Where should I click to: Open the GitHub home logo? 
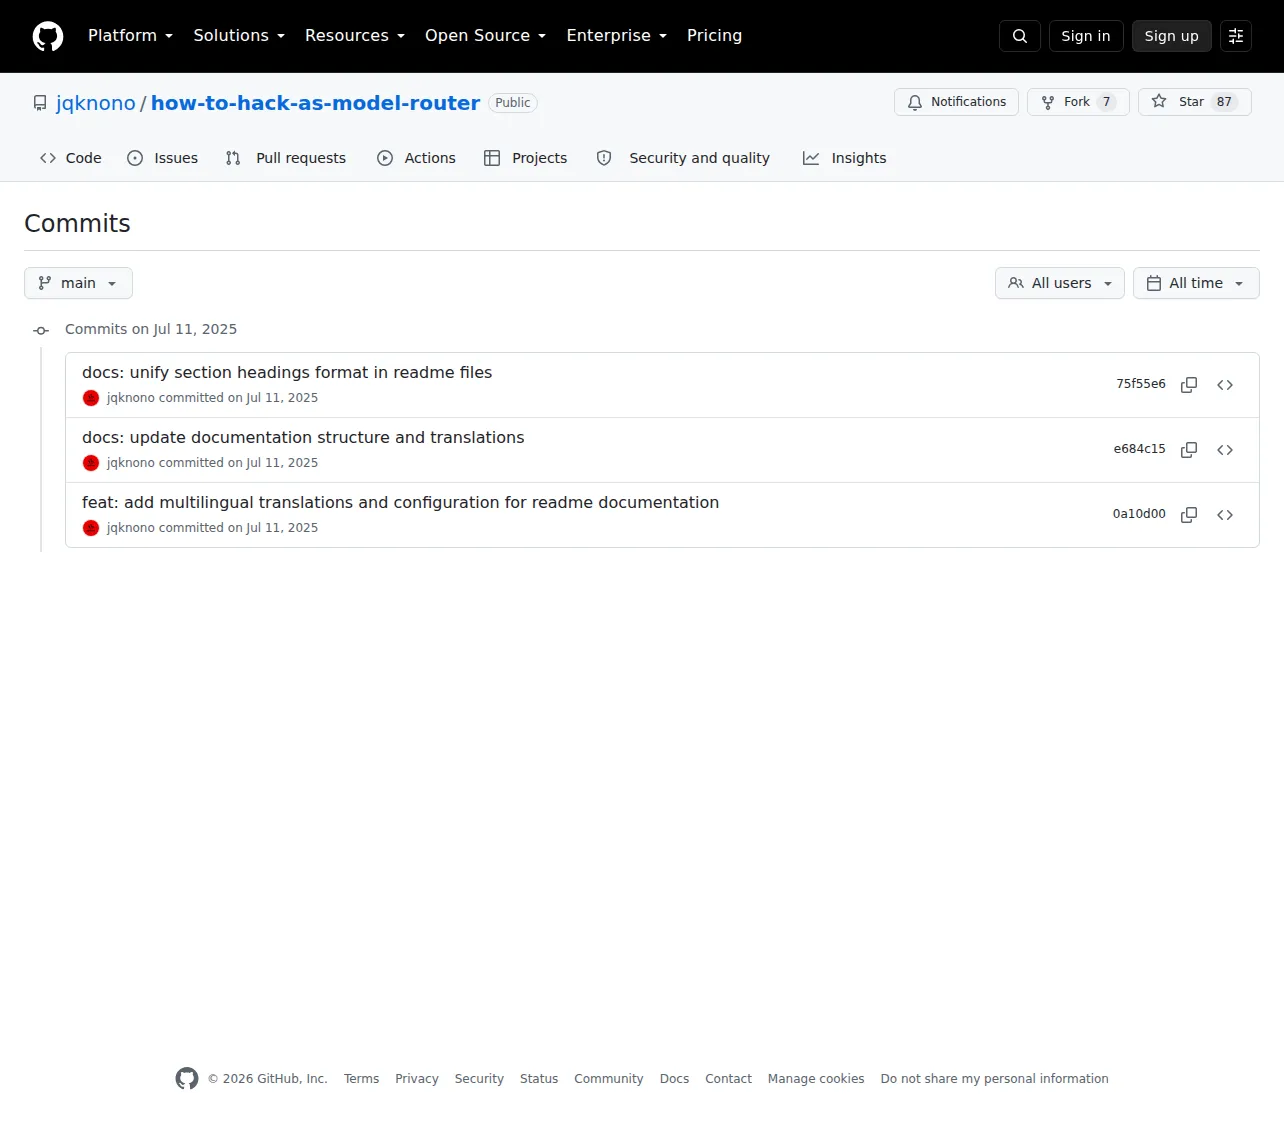48,36
